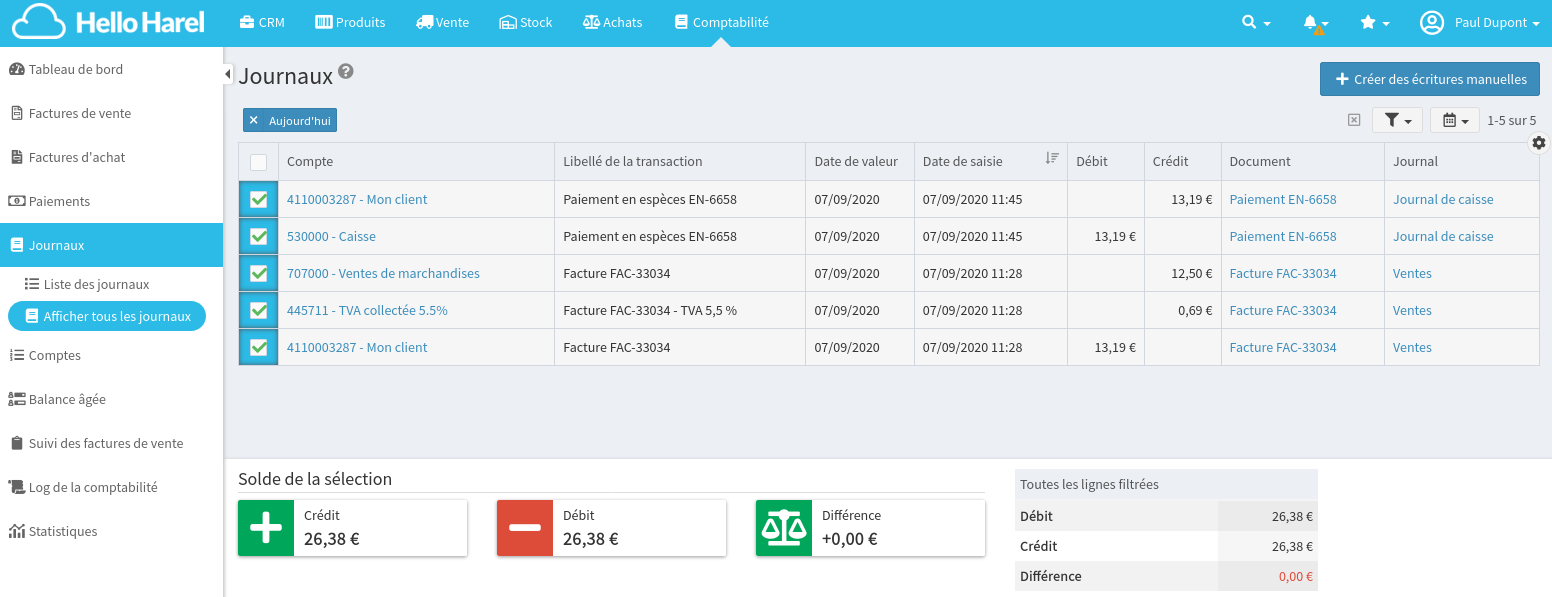Toggle the select-all checkbox in table header
Viewport: 1552px width, 597px height.
tap(258, 162)
